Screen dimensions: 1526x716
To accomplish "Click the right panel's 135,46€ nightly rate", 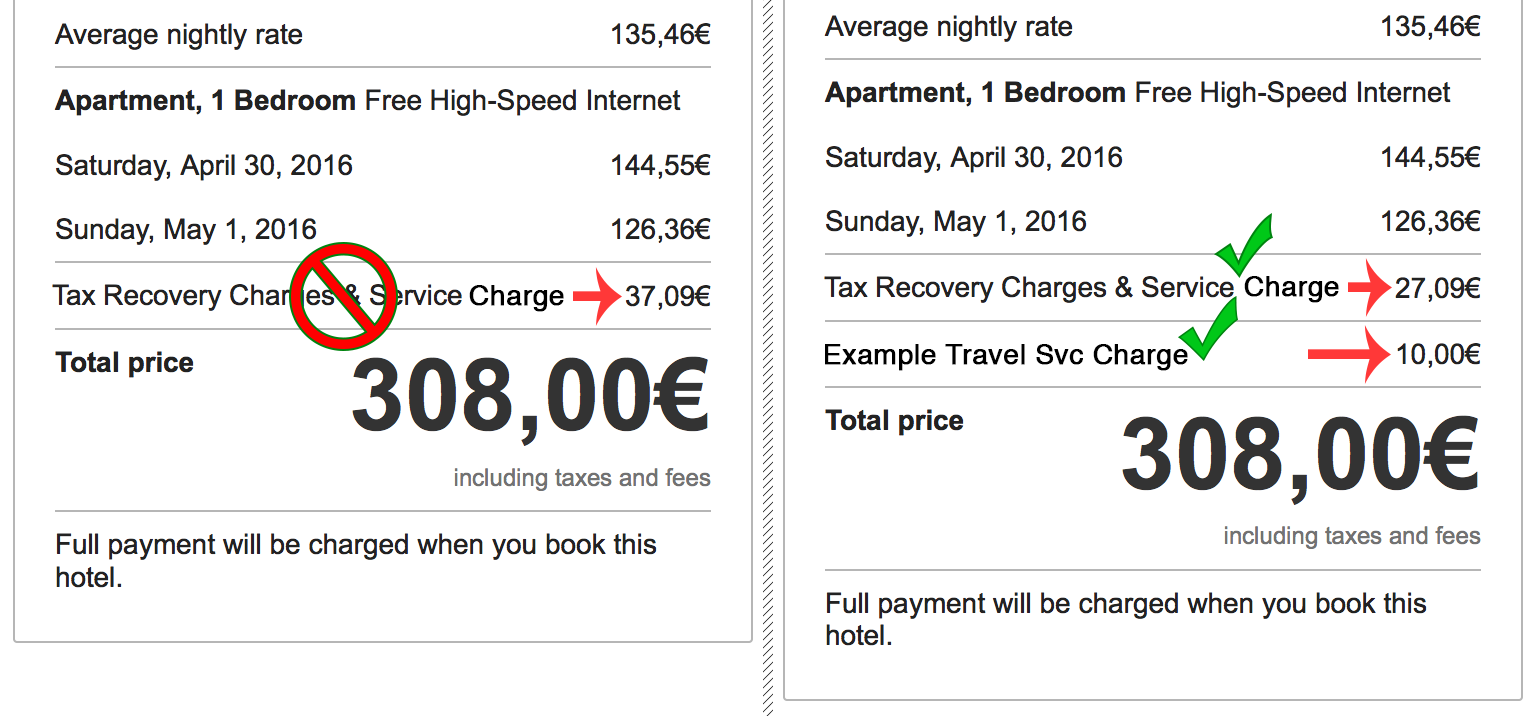I will [1430, 27].
